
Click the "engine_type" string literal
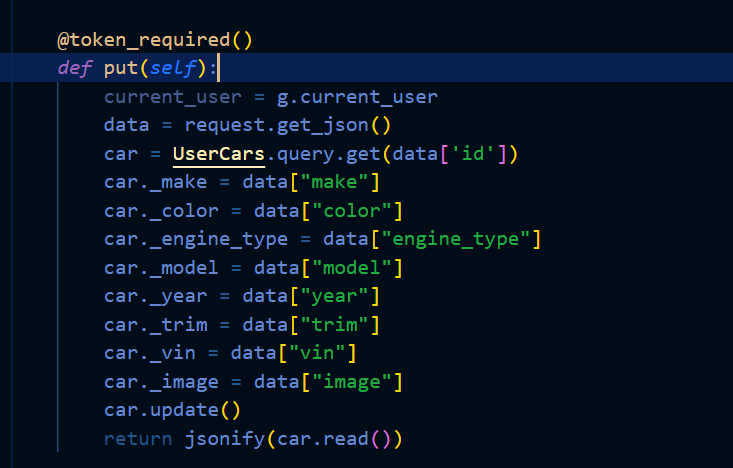click(455, 240)
